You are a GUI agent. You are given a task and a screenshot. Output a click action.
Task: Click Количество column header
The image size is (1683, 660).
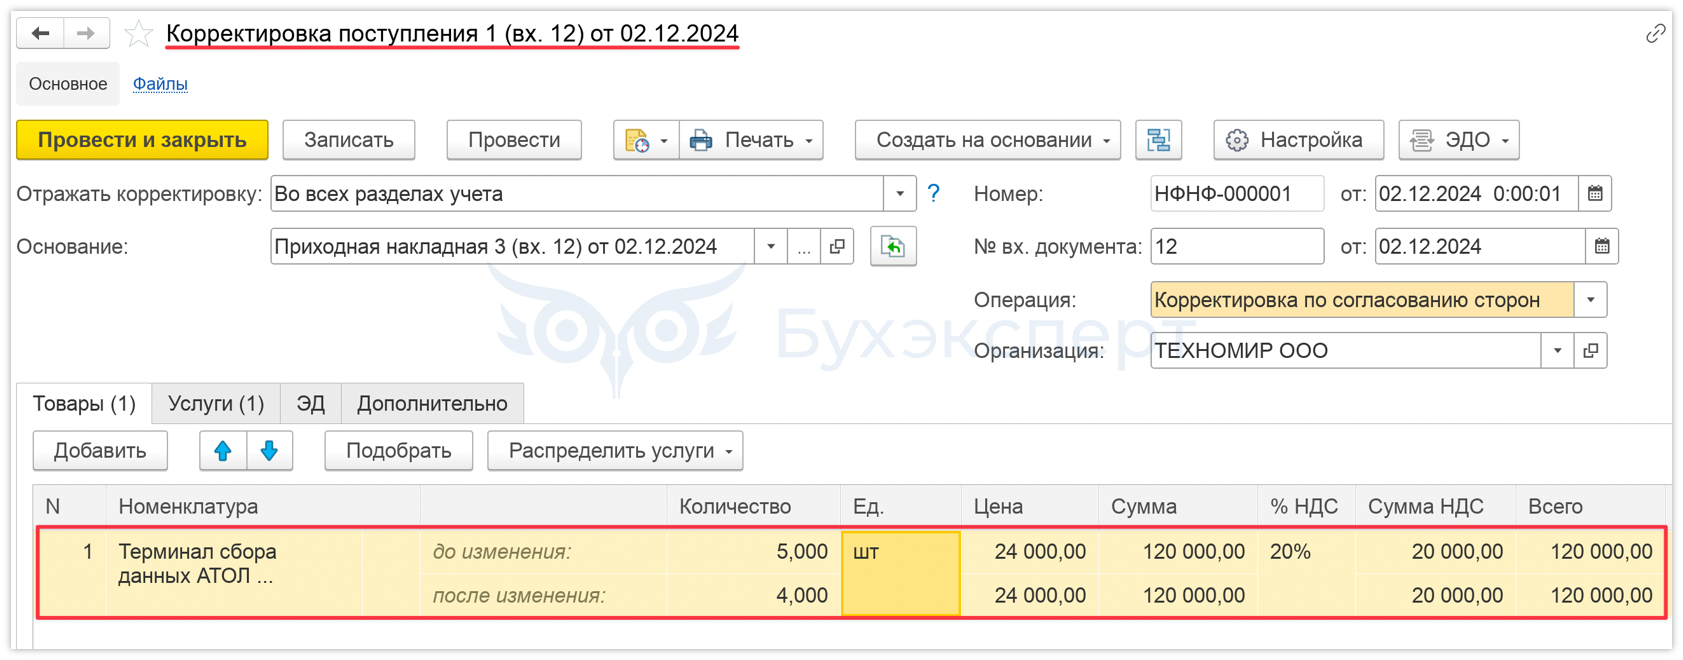754,507
